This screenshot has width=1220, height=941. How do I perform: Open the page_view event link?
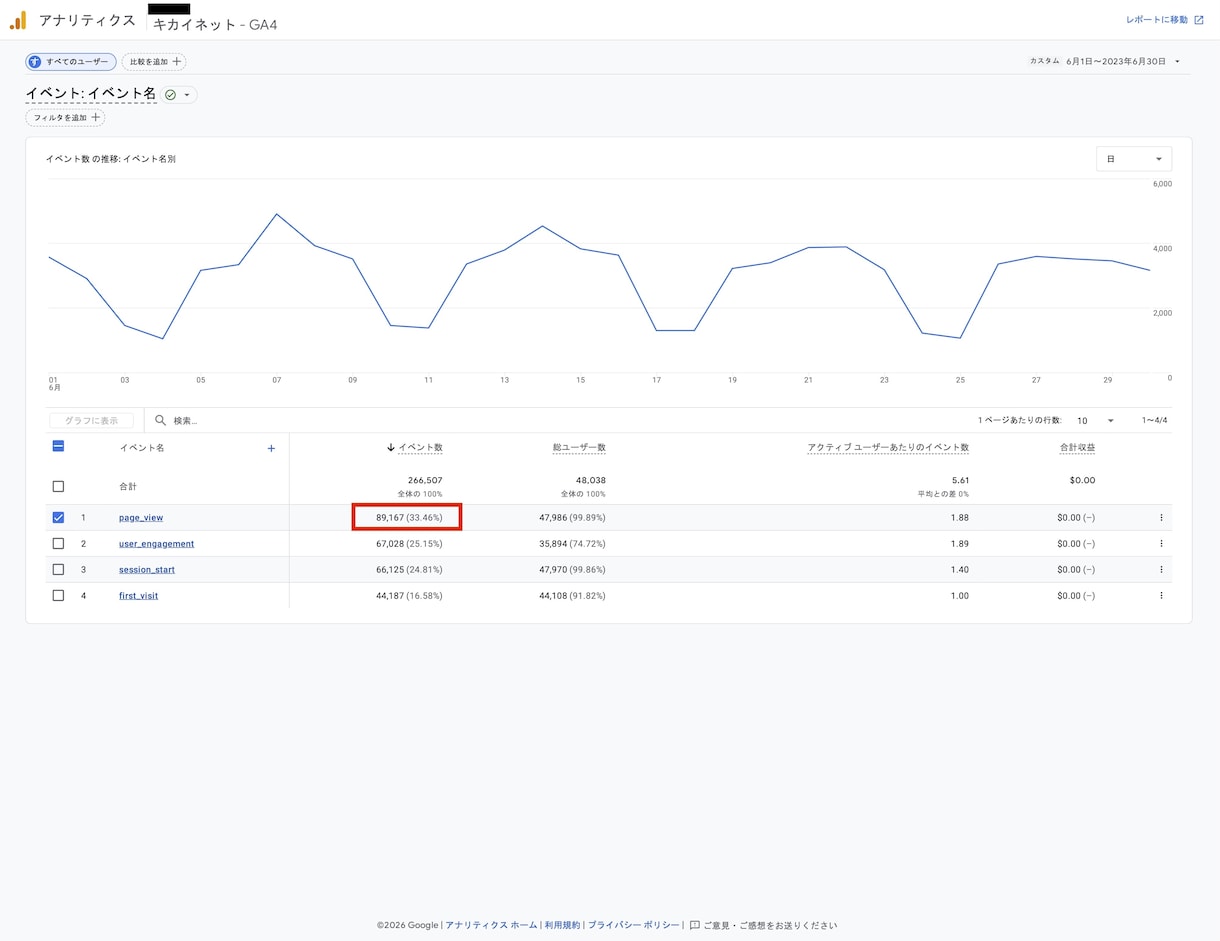click(x=141, y=518)
